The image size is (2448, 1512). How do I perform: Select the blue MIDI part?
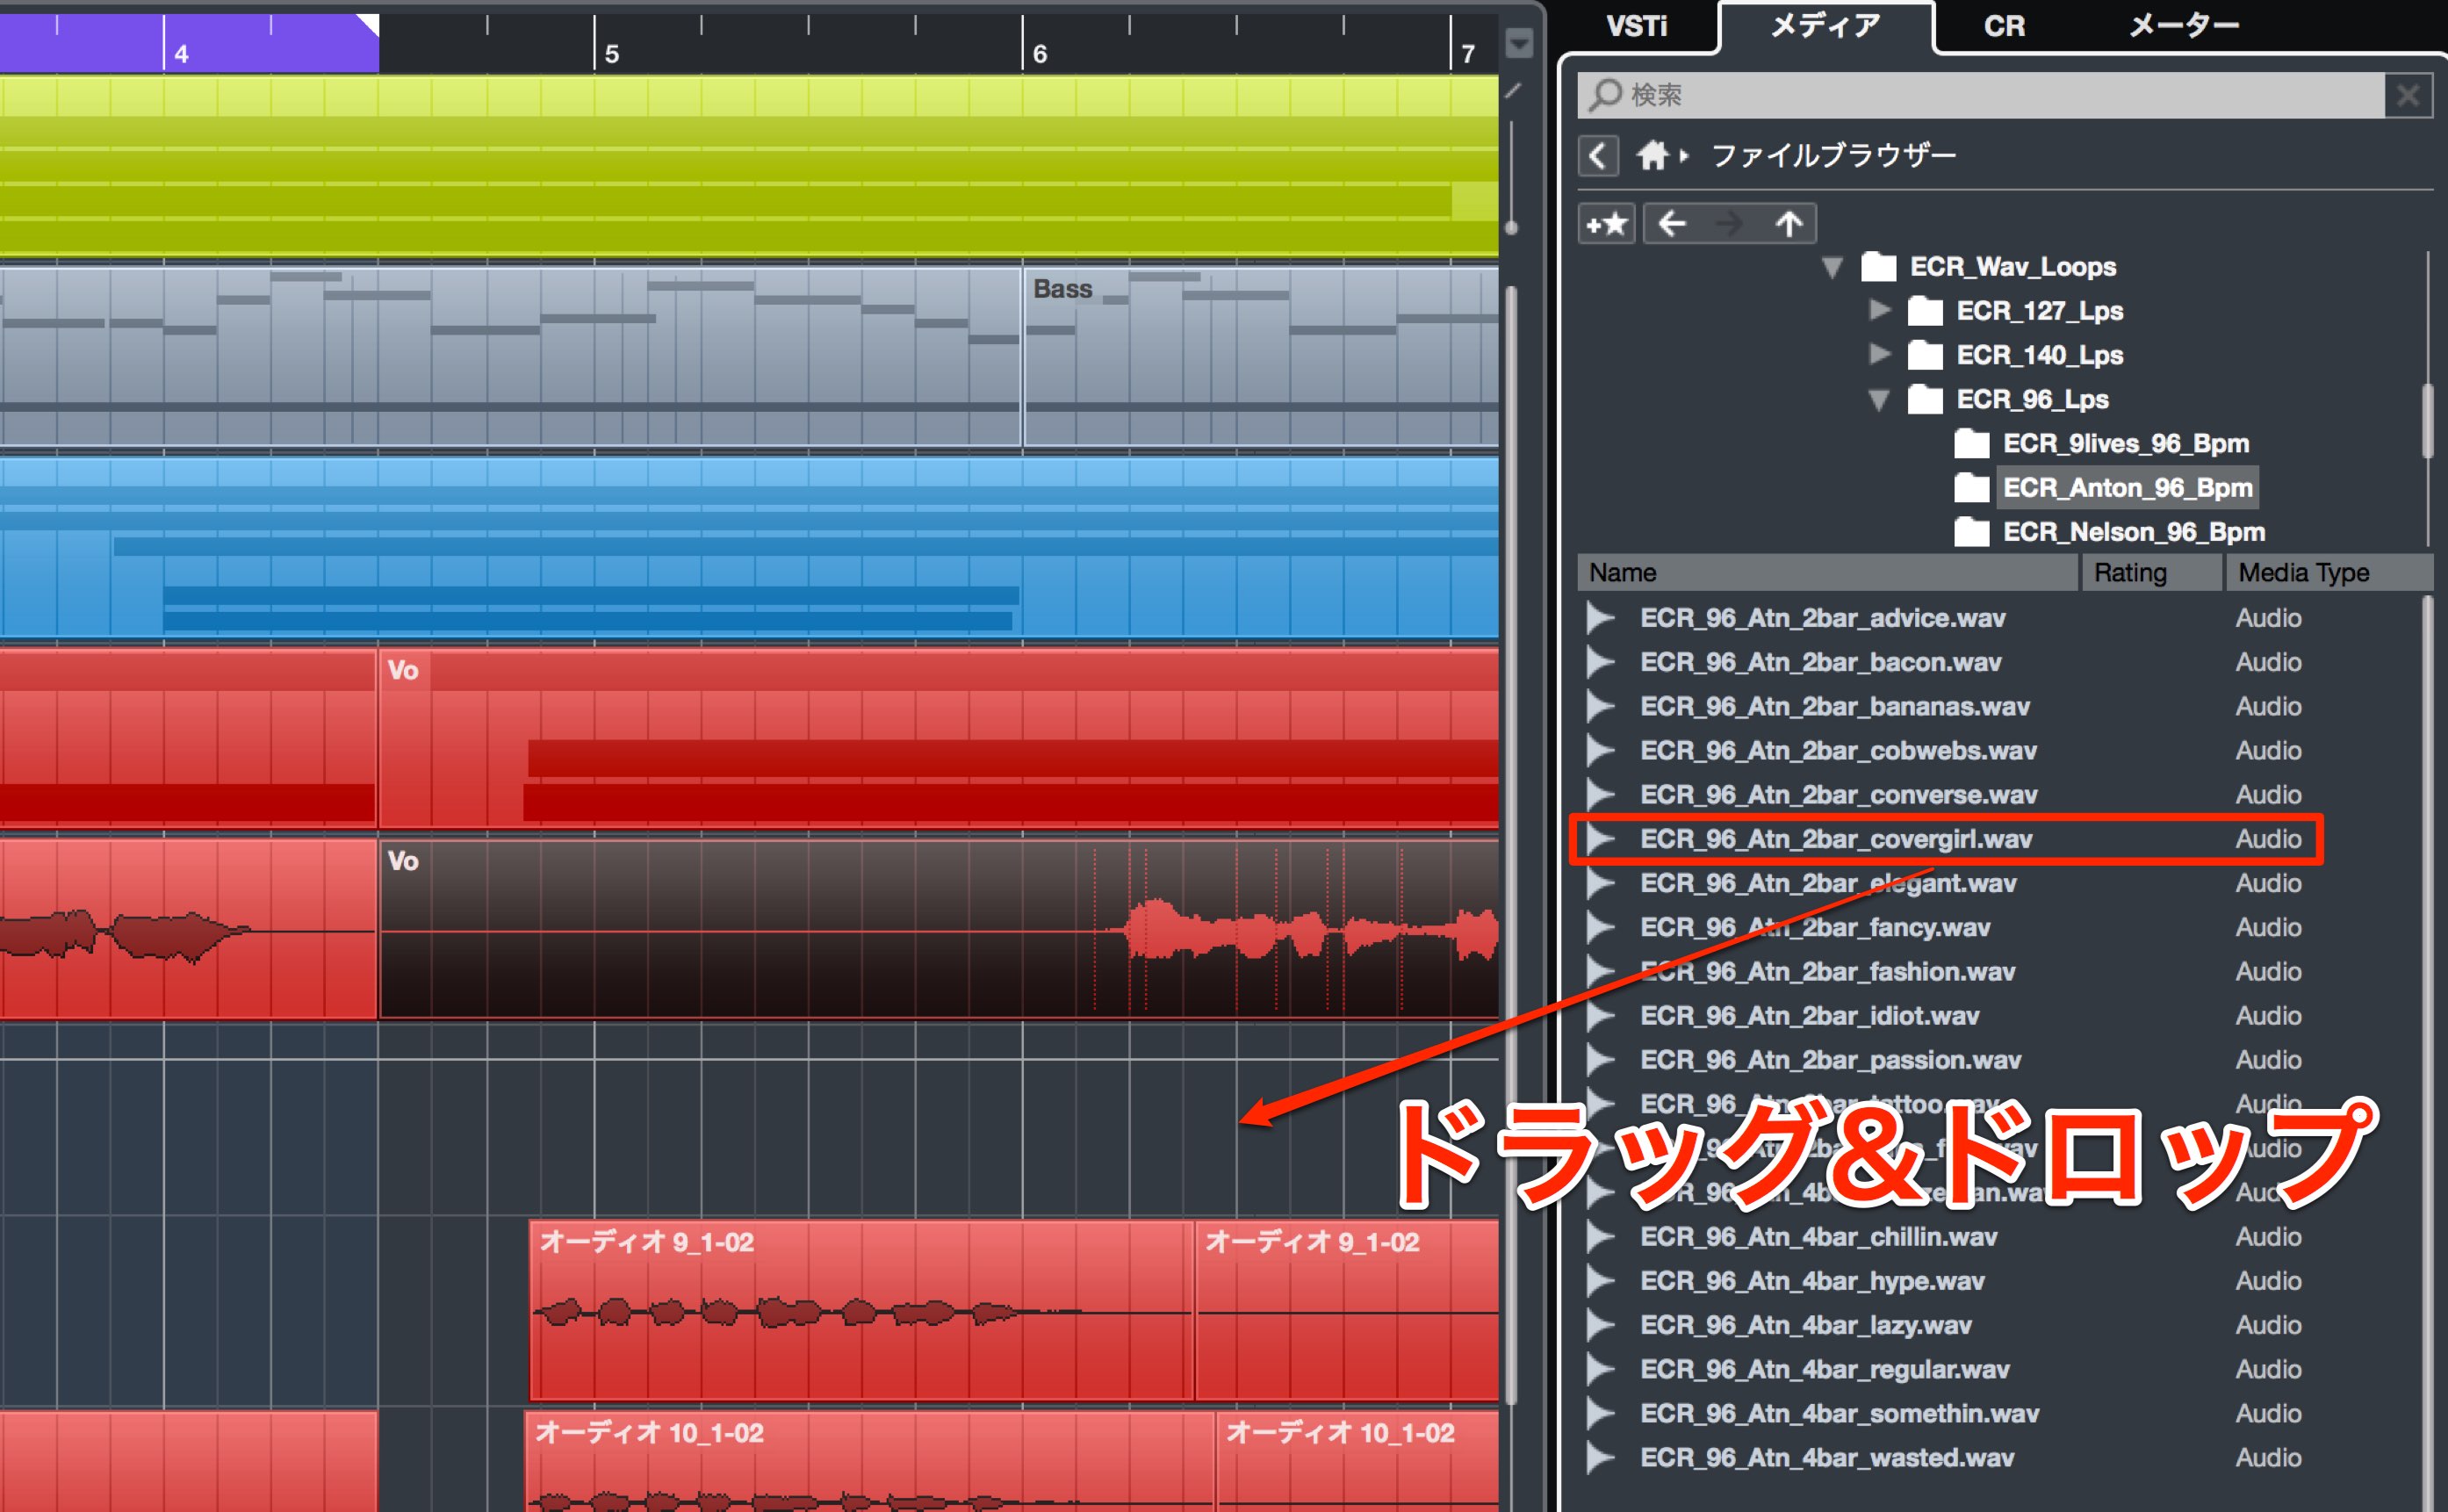tap(749, 547)
